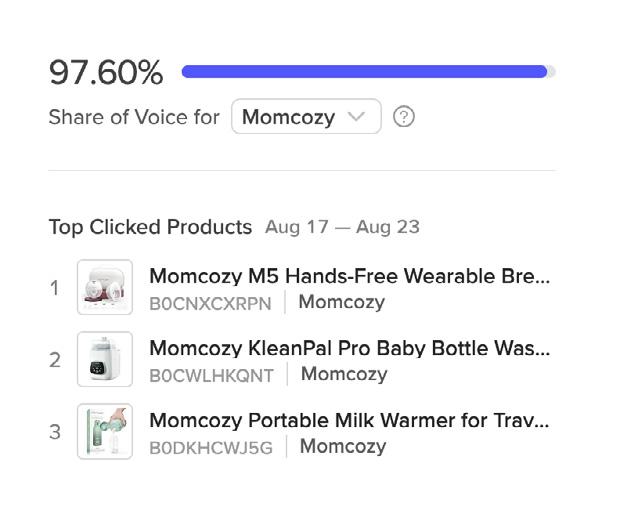Click Momcozy brand next to B0DKHCWJ5G
The image size is (620, 507).
pyautogui.click(x=343, y=446)
